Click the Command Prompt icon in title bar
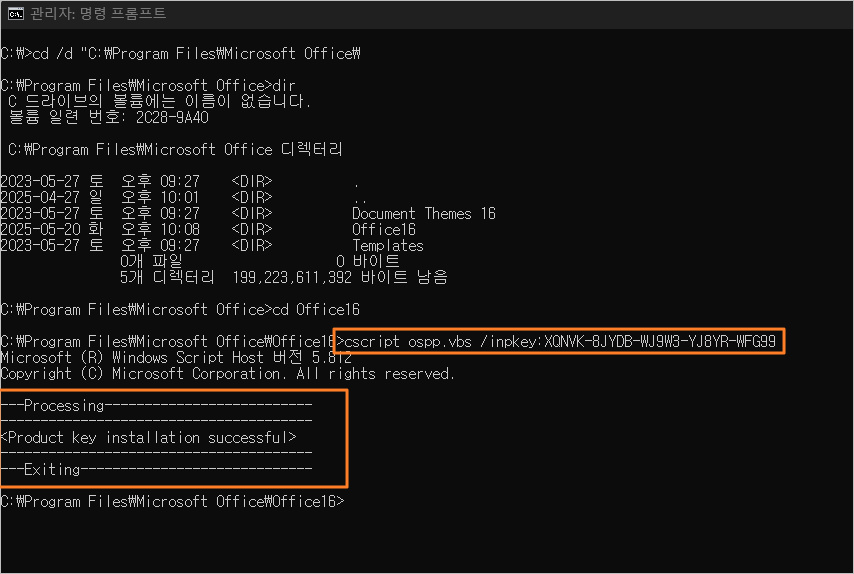854x574 pixels. 16,14
